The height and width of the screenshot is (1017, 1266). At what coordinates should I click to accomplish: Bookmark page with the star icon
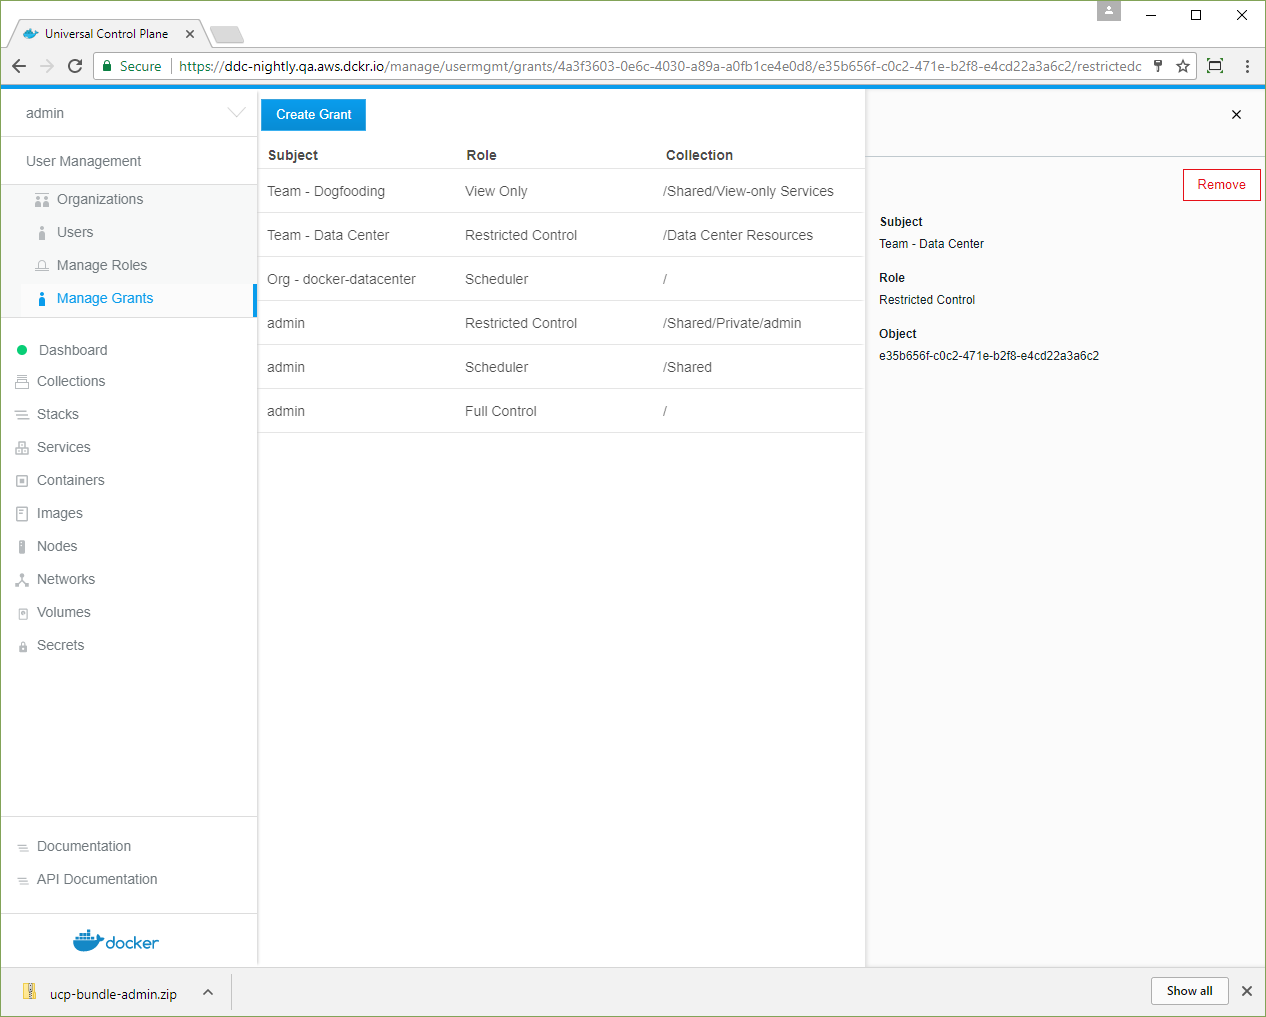(x=1183, y=66)
